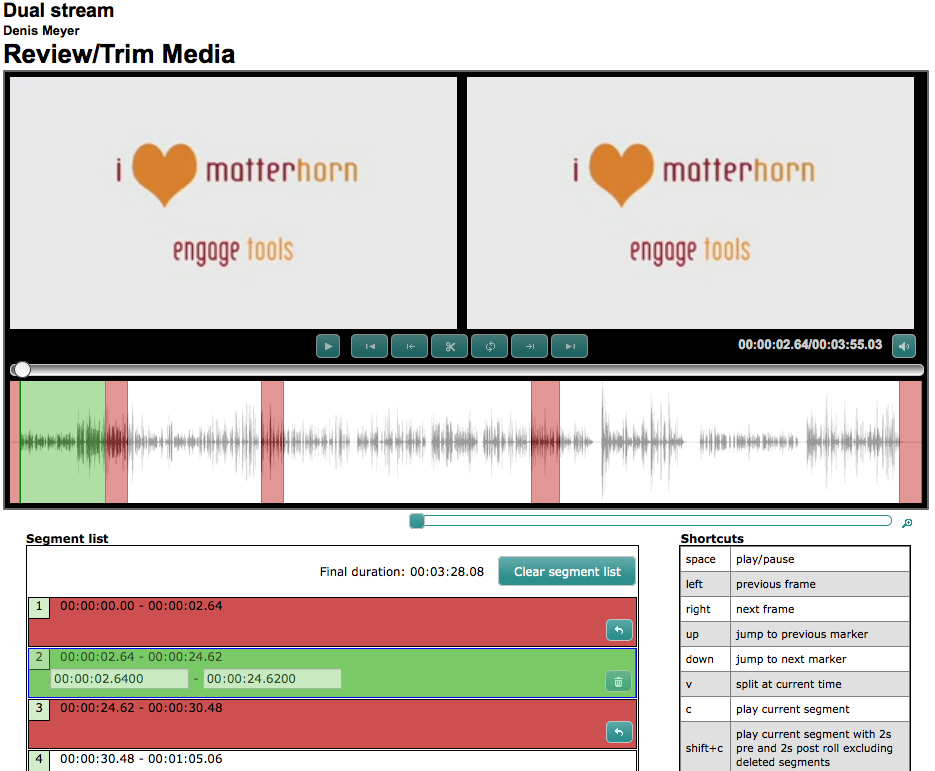Click the author name Denis Meyer
The height and width of the screenshot is (771, 935).
tap(41, 30)
